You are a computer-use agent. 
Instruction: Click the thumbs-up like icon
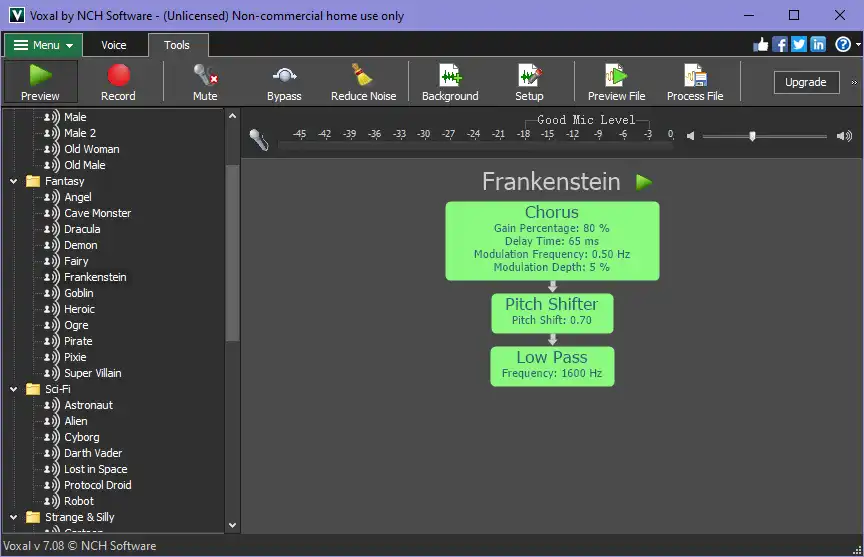[x=760, y=45]
